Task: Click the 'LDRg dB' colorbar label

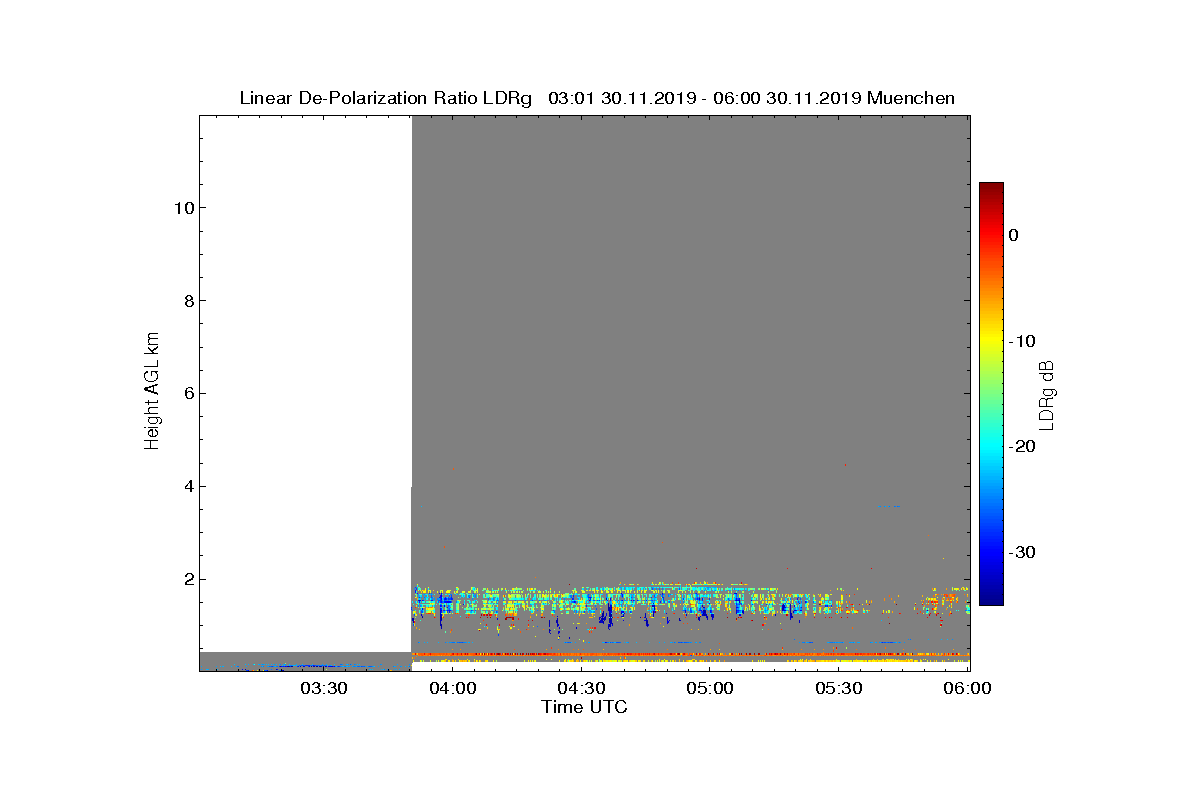Action: pyautogui.click(x=1047, y=394)
